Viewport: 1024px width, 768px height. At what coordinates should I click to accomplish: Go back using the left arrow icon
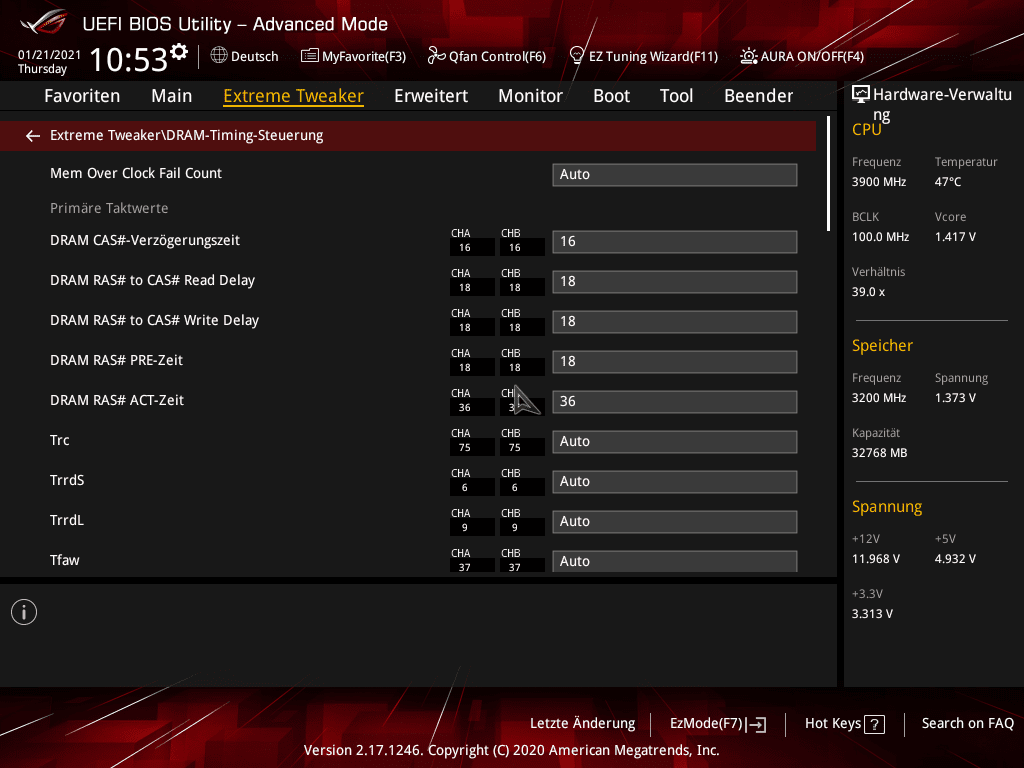[33, 136]
